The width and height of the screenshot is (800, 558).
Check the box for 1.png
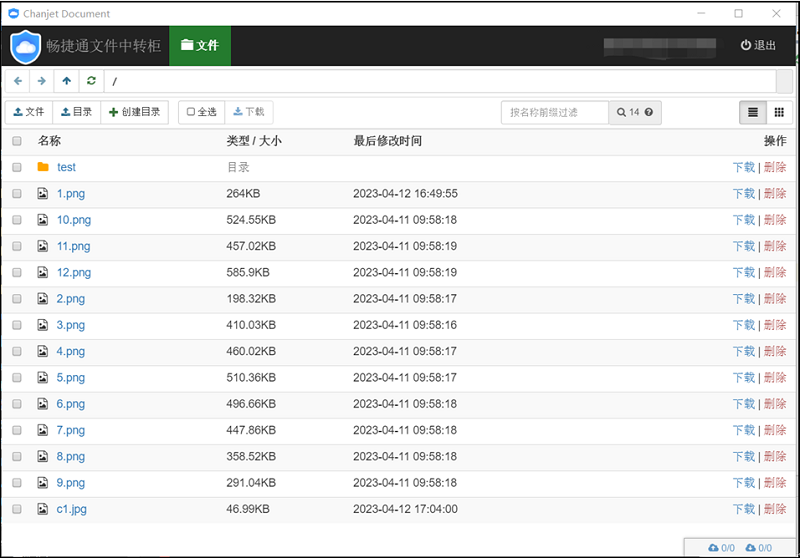tap(17, 194)
